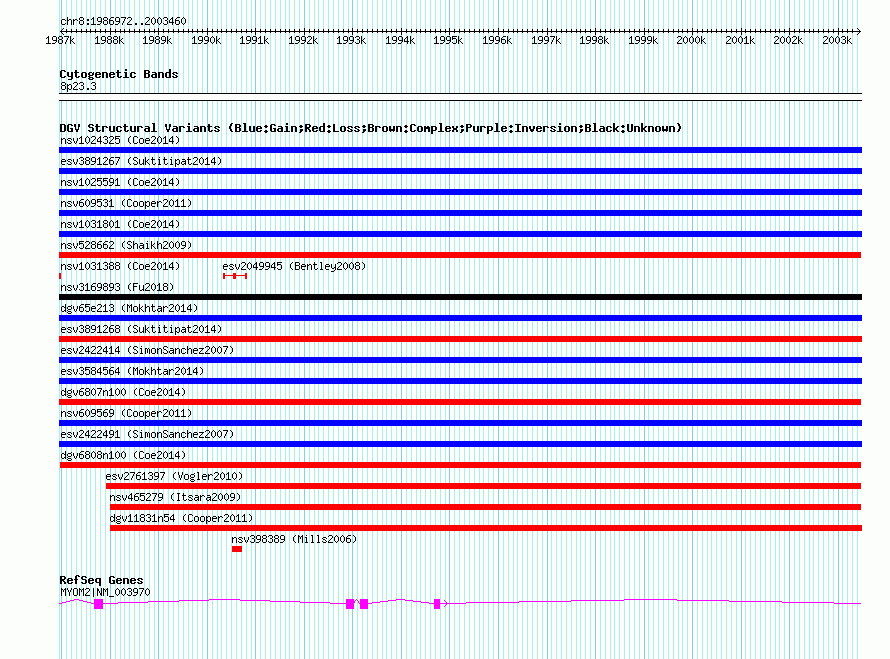This screenshot has height=659, width=890.
Task: Select the nsv465279 (Itsara2009) variant label
Action: click(175, 497)
